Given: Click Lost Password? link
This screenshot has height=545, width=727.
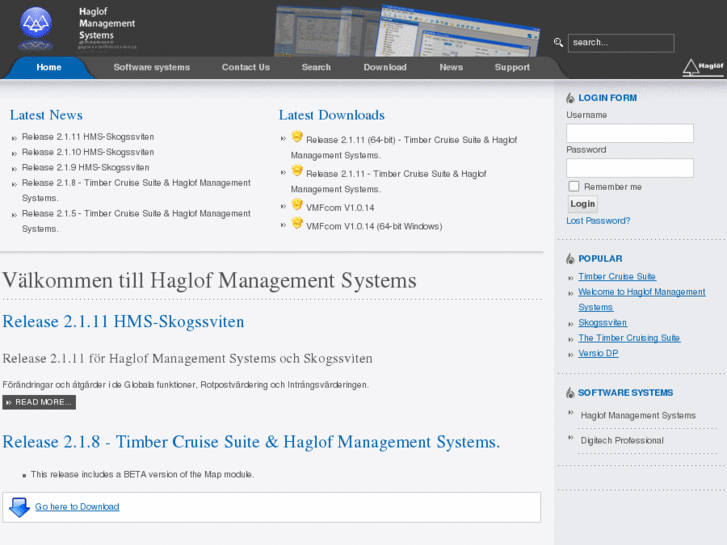Looking at the screenshot, I should coord(598,221).
